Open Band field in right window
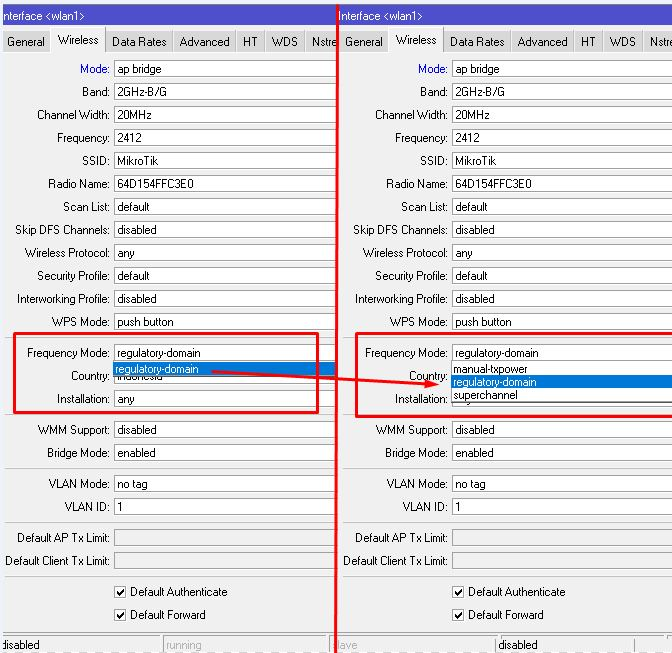The height and width of the screenshot is (653, 672). click(x=562, y=92)
